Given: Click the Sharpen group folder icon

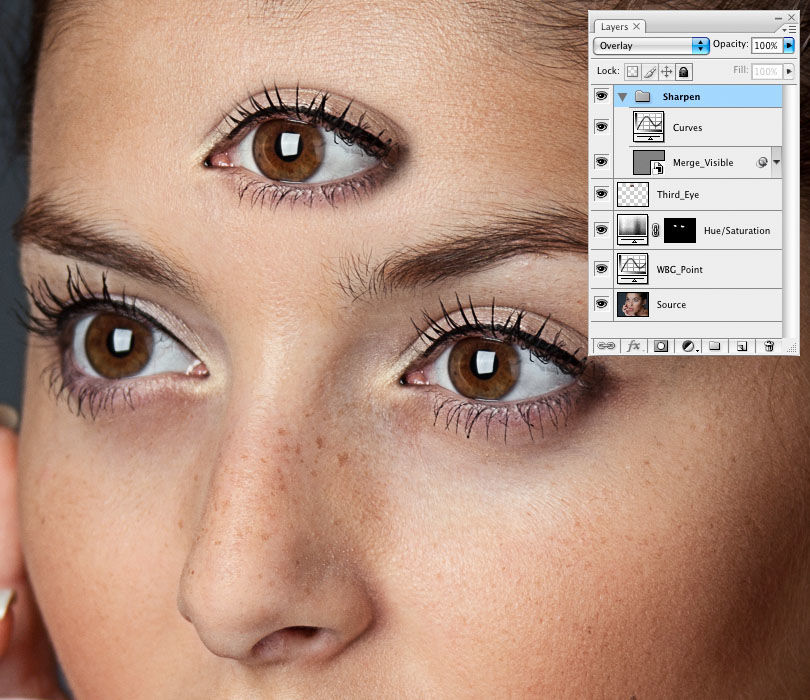Looking at the screenshot, I should tap(642, 97).
